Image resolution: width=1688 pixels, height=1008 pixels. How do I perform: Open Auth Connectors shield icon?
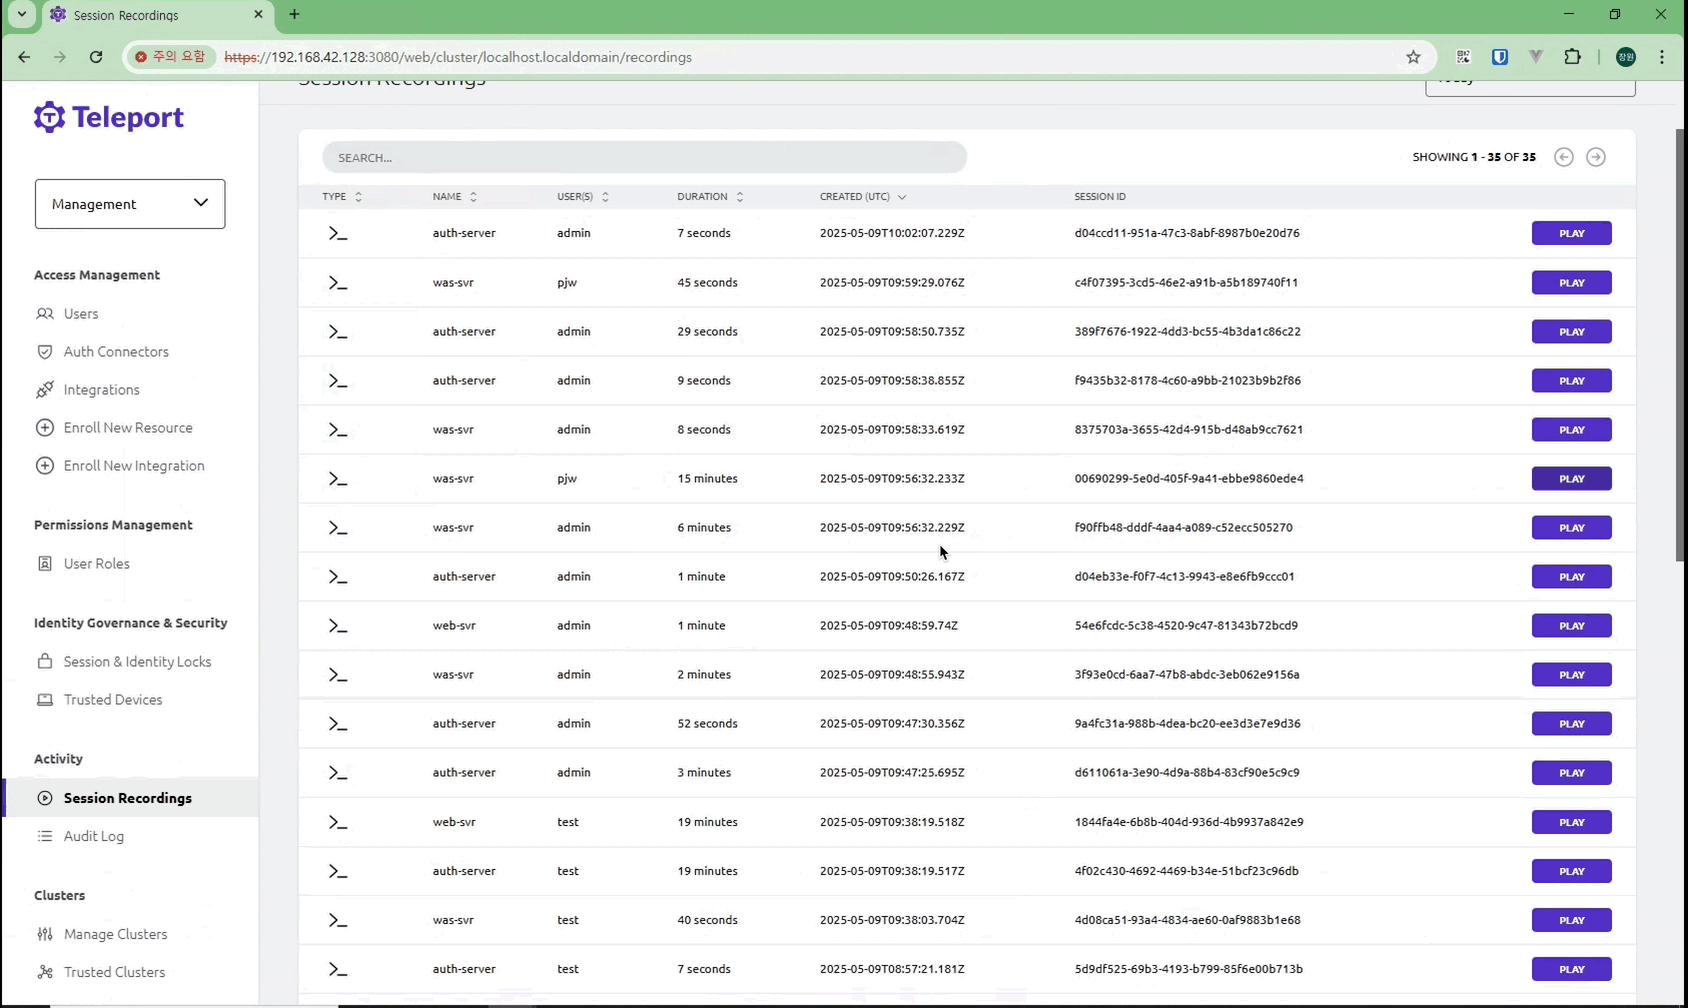click(x=45, y=352)
